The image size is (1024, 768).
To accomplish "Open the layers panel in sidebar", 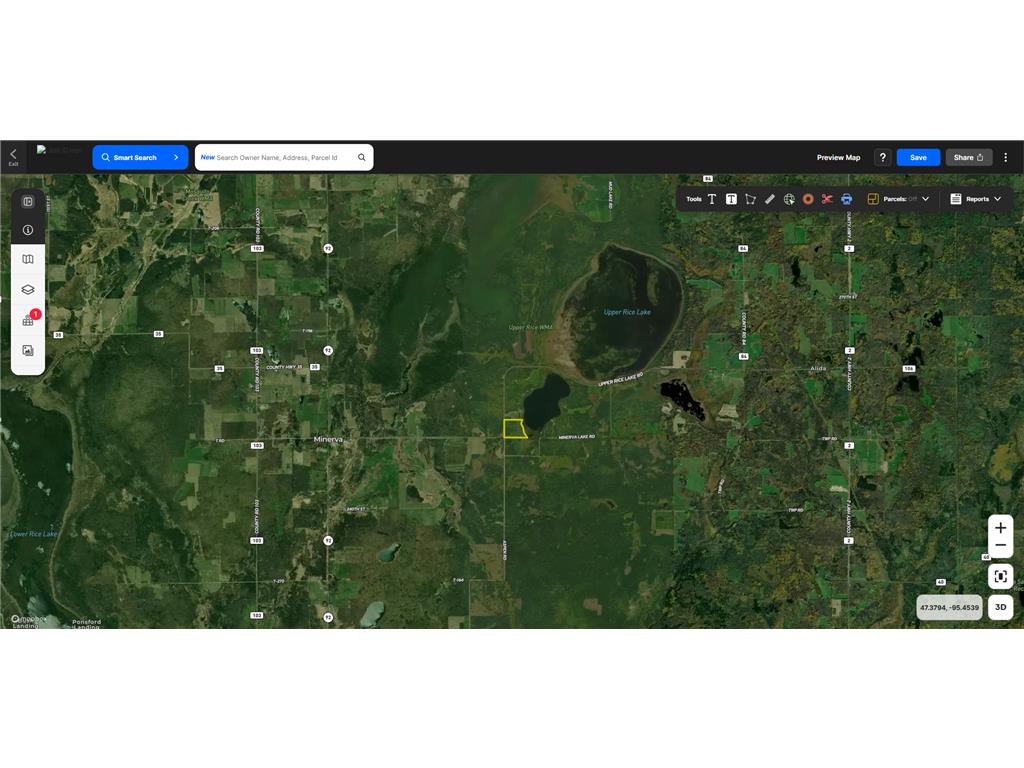I will 28,290.
